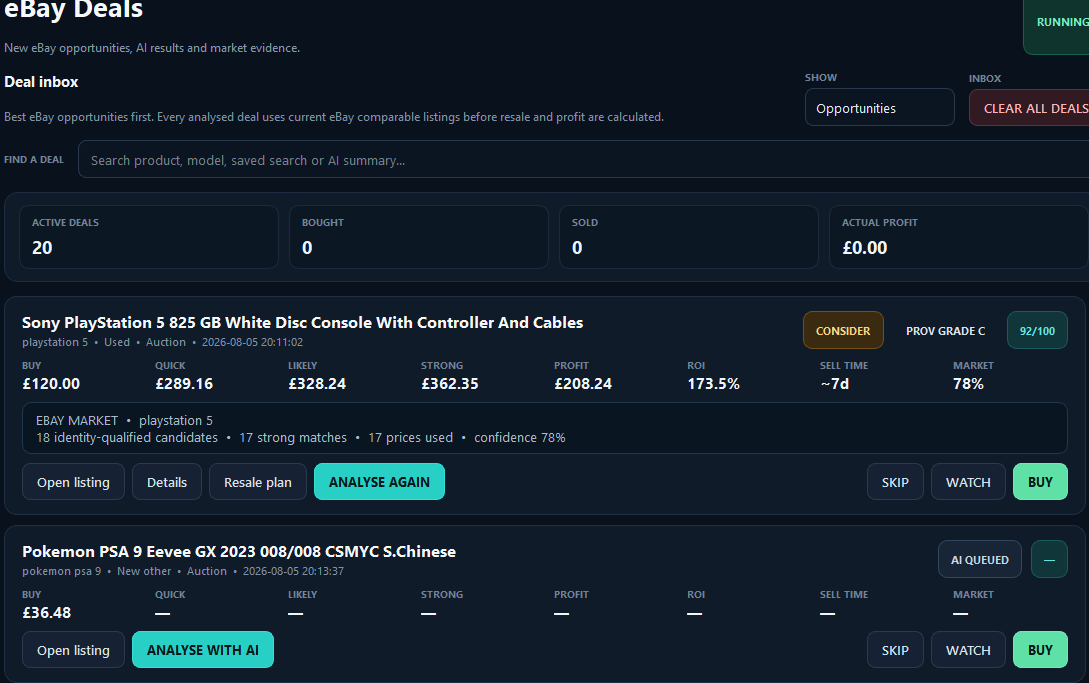Click the dash score badge on Pokemon deal
Screen dimensions: 1089x683
1049,559
